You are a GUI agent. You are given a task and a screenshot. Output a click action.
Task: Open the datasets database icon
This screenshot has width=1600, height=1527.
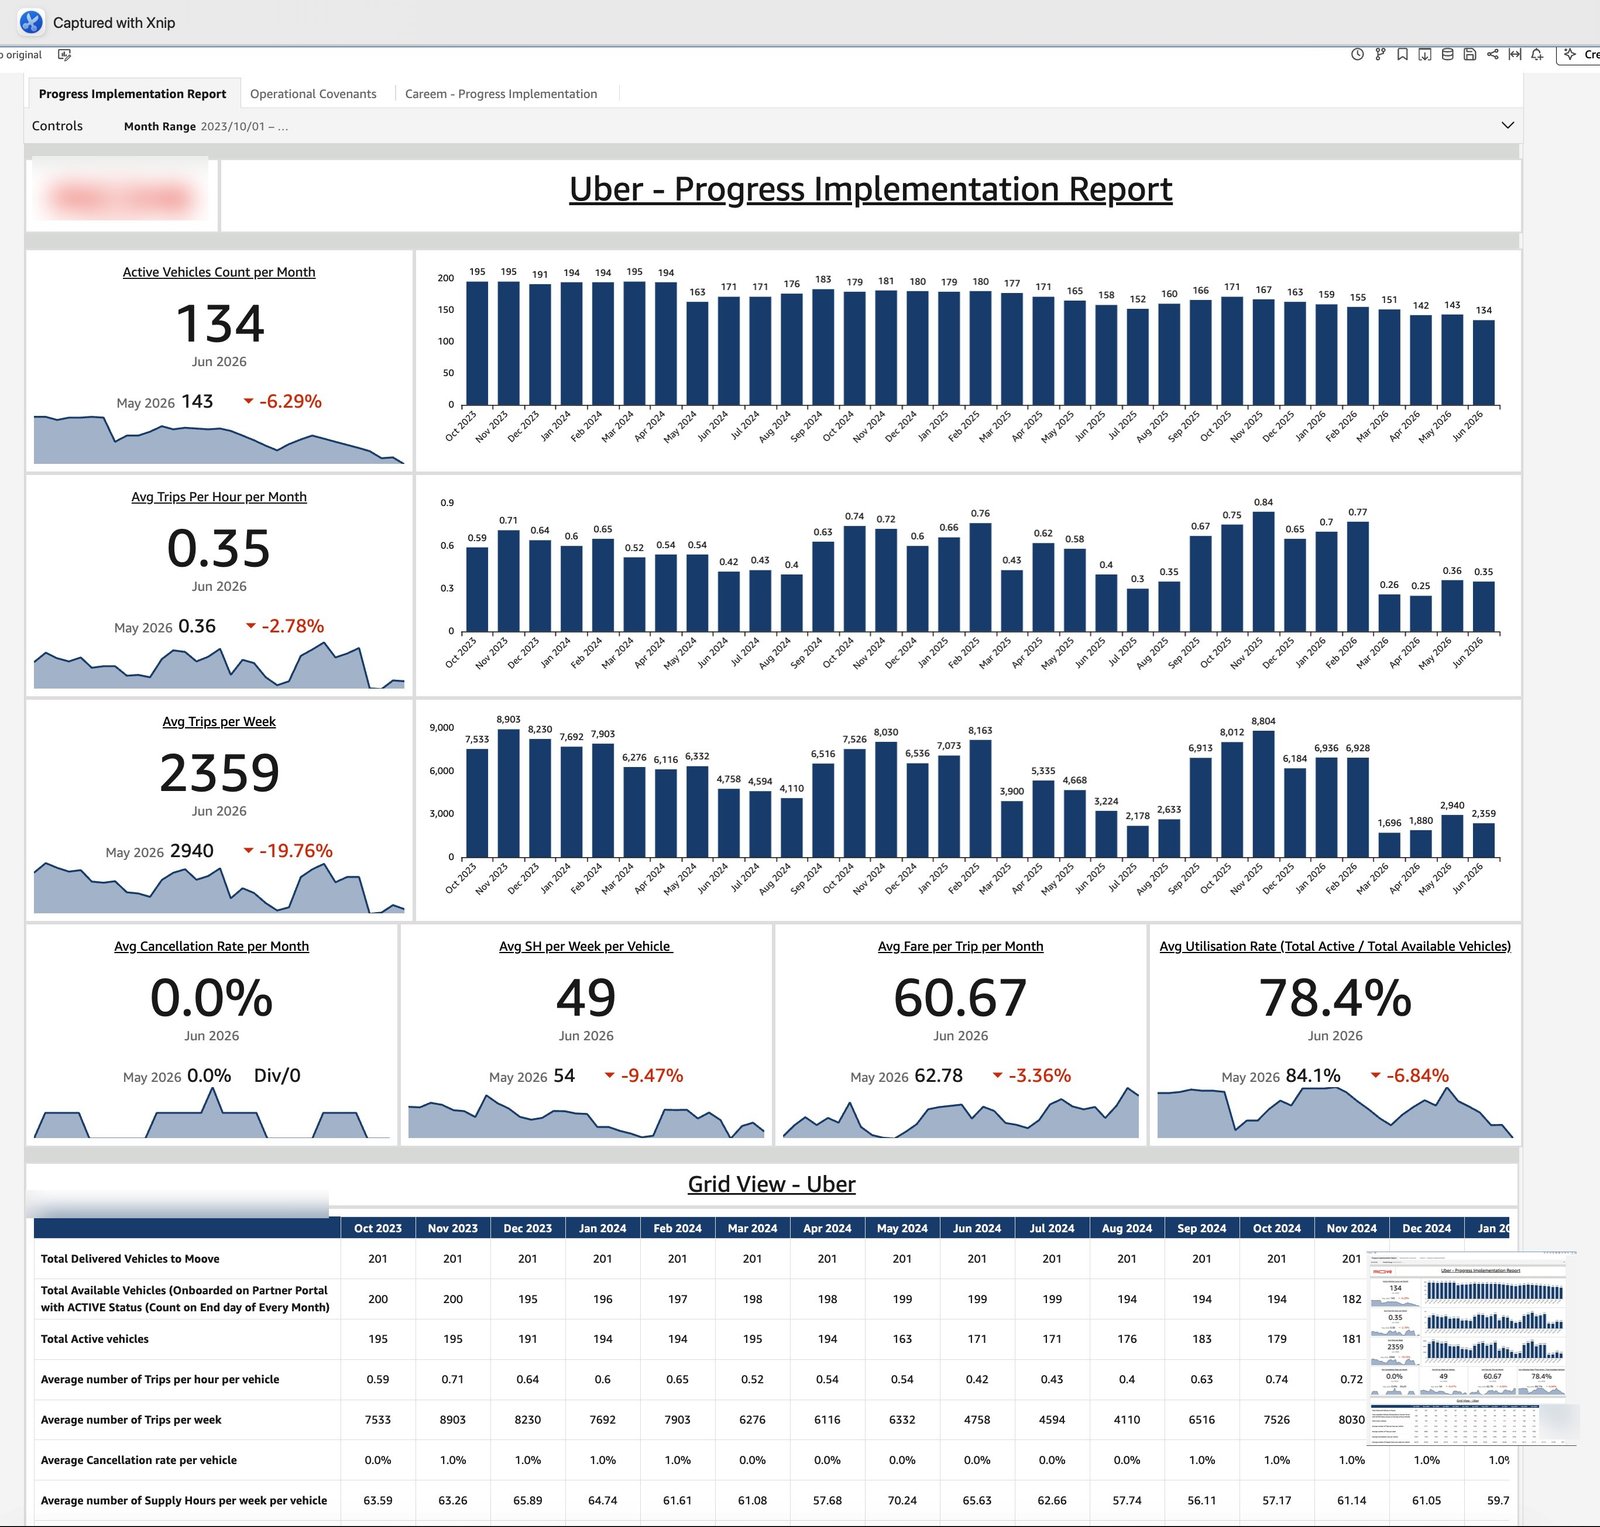(1447, 54)
